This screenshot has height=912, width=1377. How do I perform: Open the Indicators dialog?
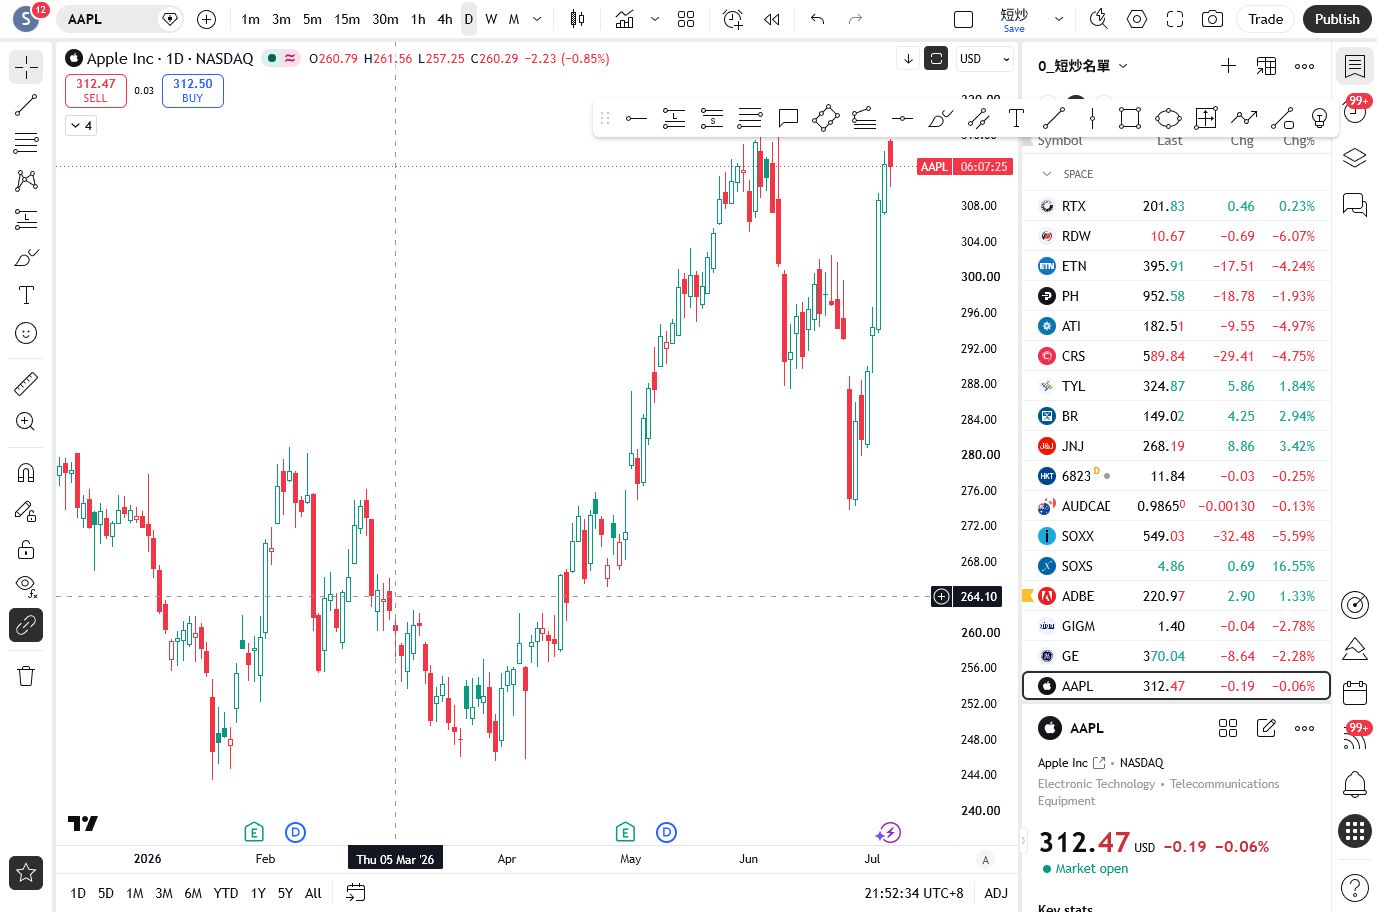pos(625,19)
